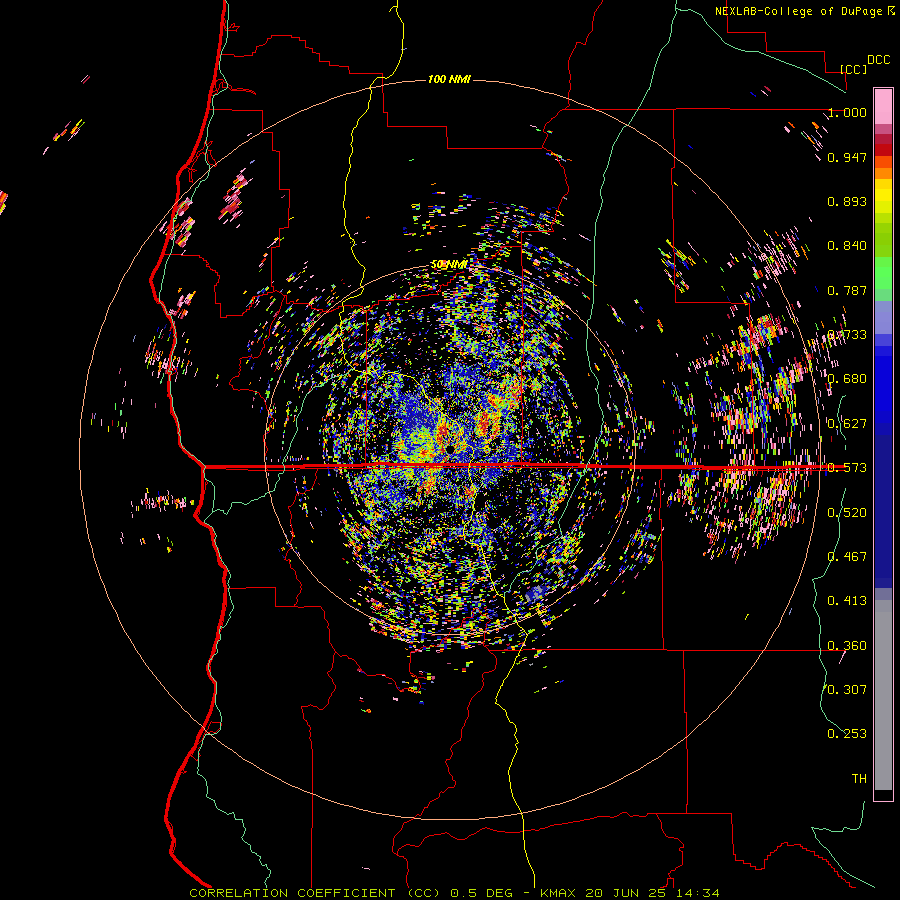Click the [CC] label above color bar
Screen dimensions: 900x900
[854, 69]
